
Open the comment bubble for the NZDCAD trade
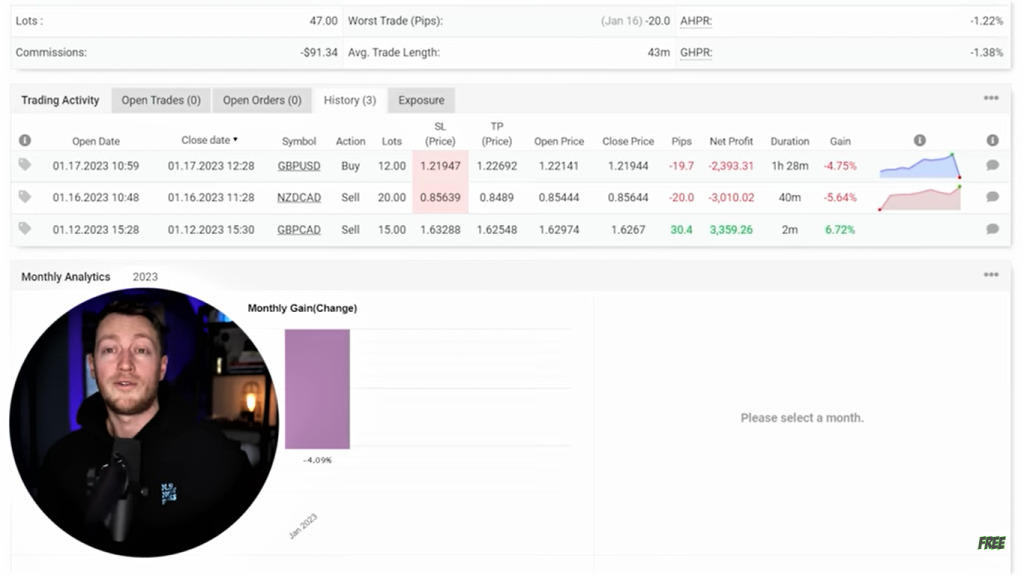coord(992,197)
